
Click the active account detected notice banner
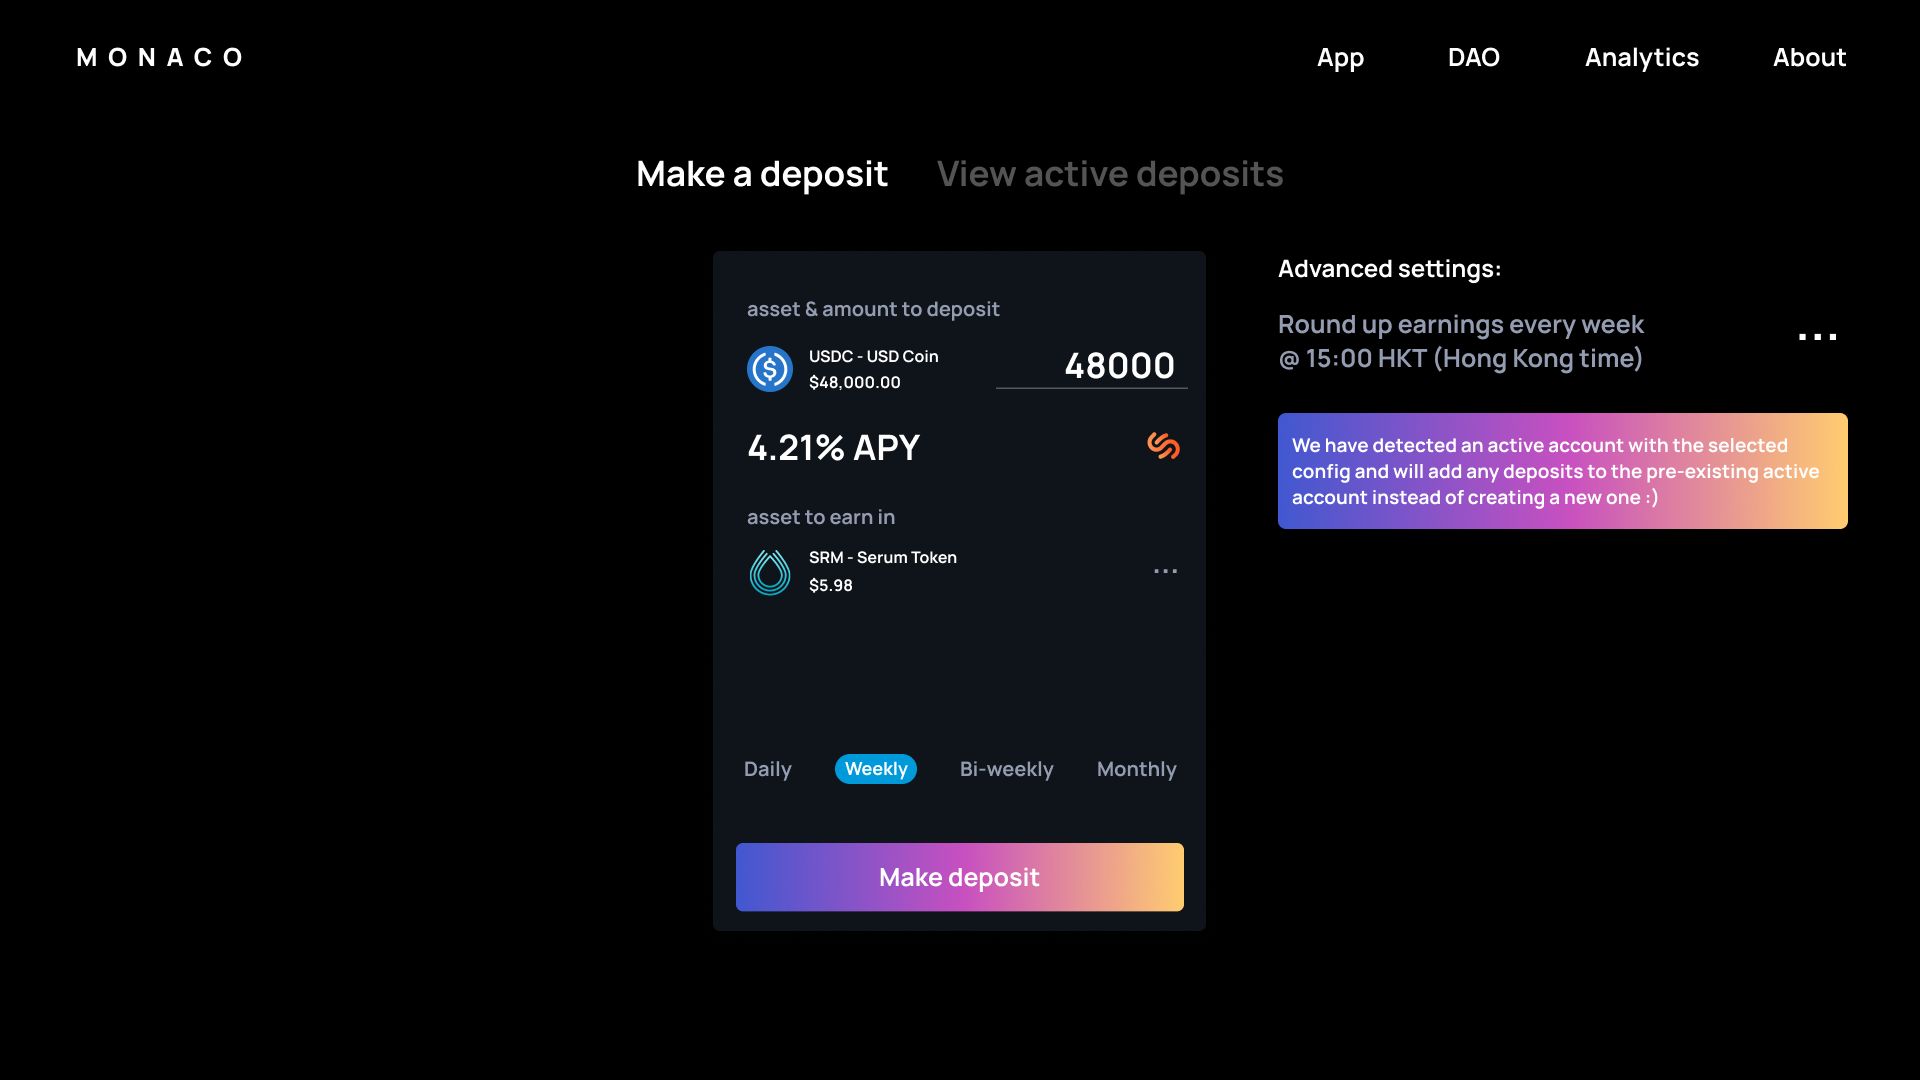(1562, 471)
